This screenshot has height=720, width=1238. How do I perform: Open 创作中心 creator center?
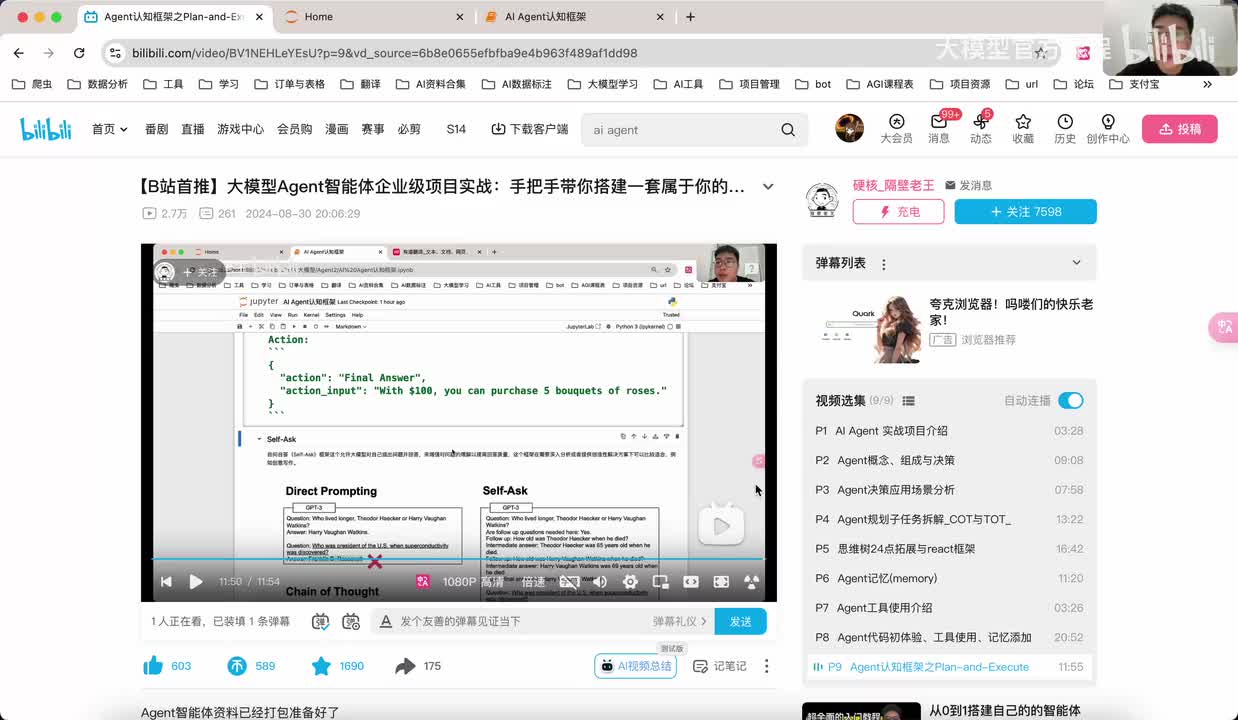coord(1108,129)
